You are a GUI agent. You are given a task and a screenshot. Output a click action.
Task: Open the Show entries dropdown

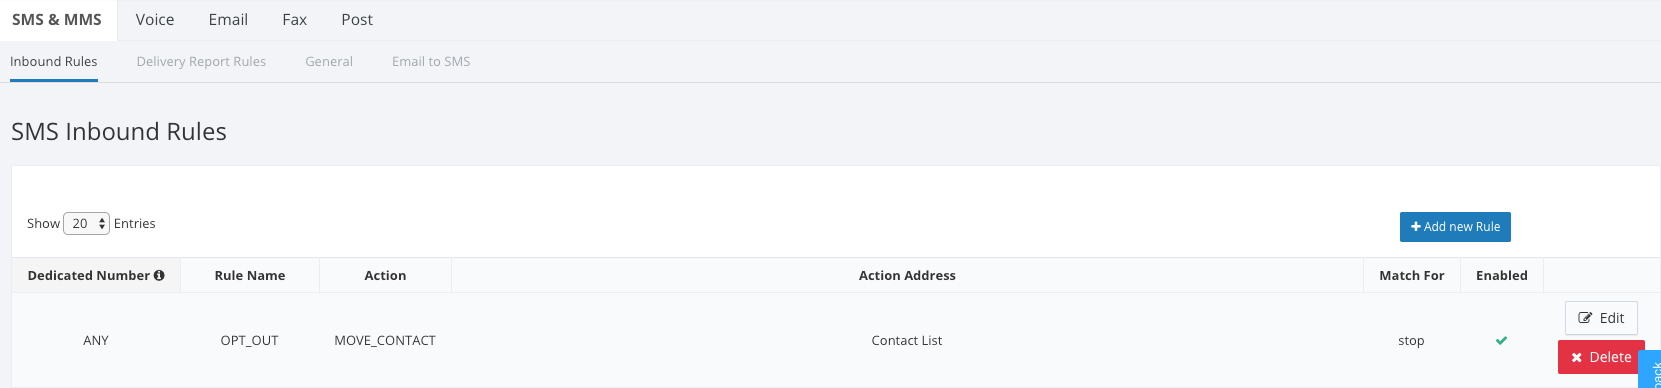click(x=86, y=224)
